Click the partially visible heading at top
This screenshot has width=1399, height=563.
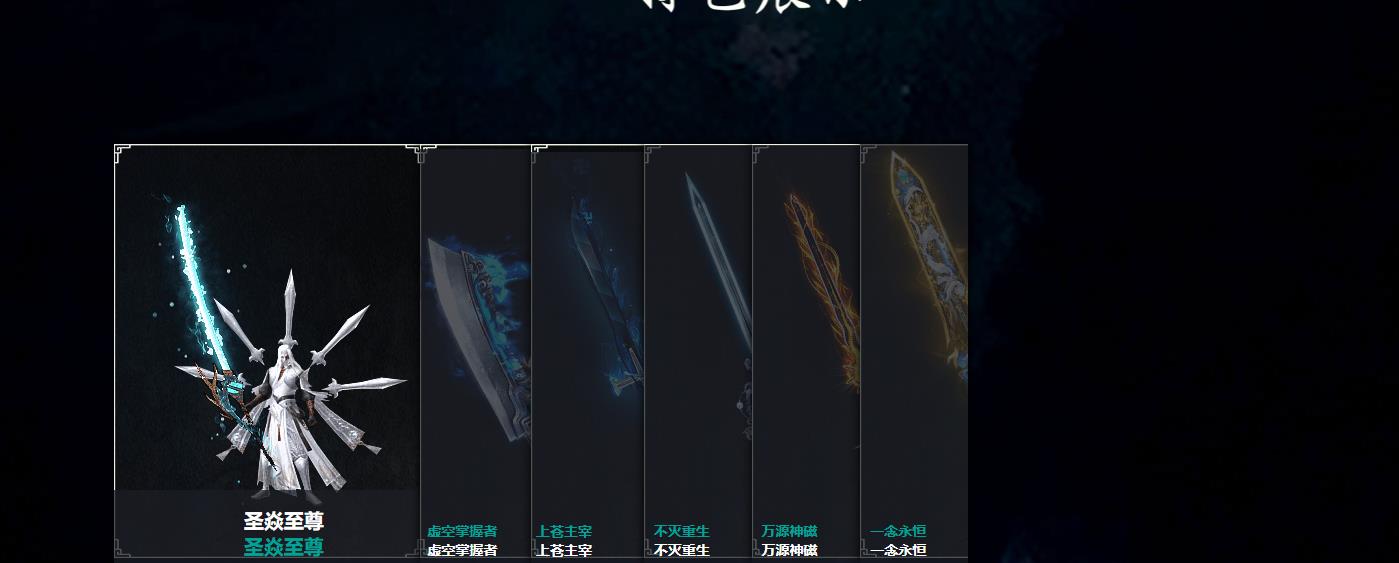[752, 5]
